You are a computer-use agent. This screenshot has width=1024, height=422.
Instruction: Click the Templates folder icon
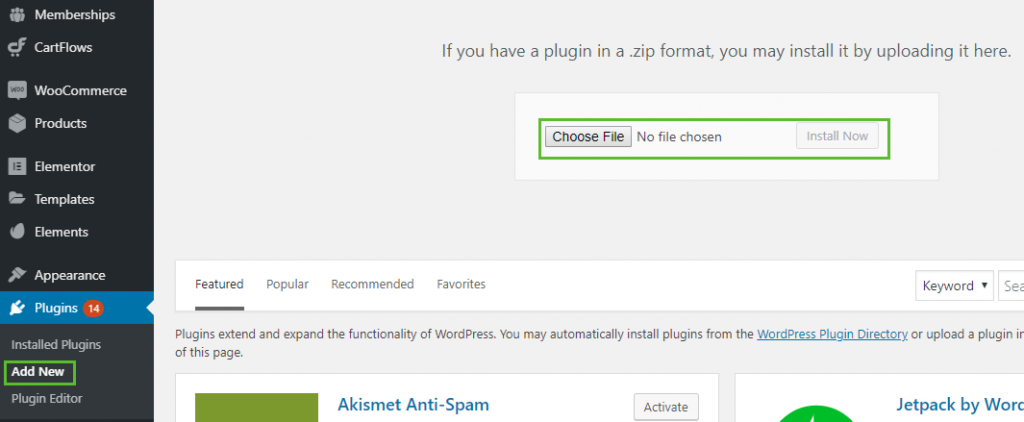point(16,199)
